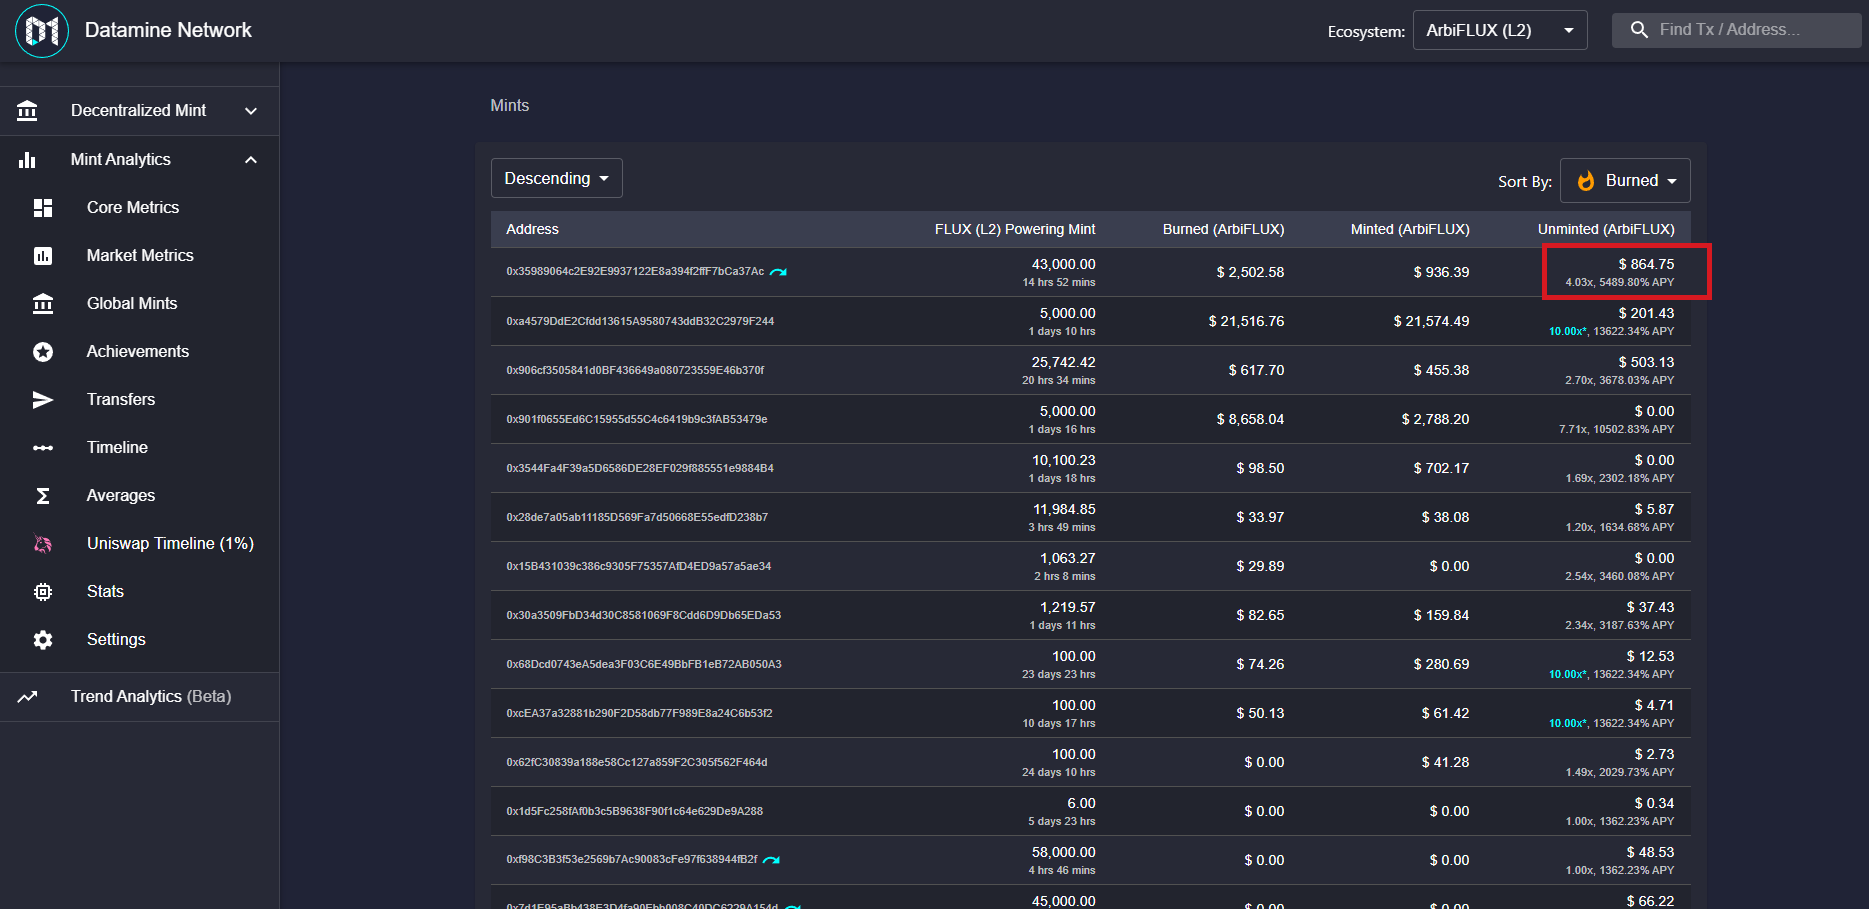Click the $ 21,574.49 minted value

(x=1432, y=321)
